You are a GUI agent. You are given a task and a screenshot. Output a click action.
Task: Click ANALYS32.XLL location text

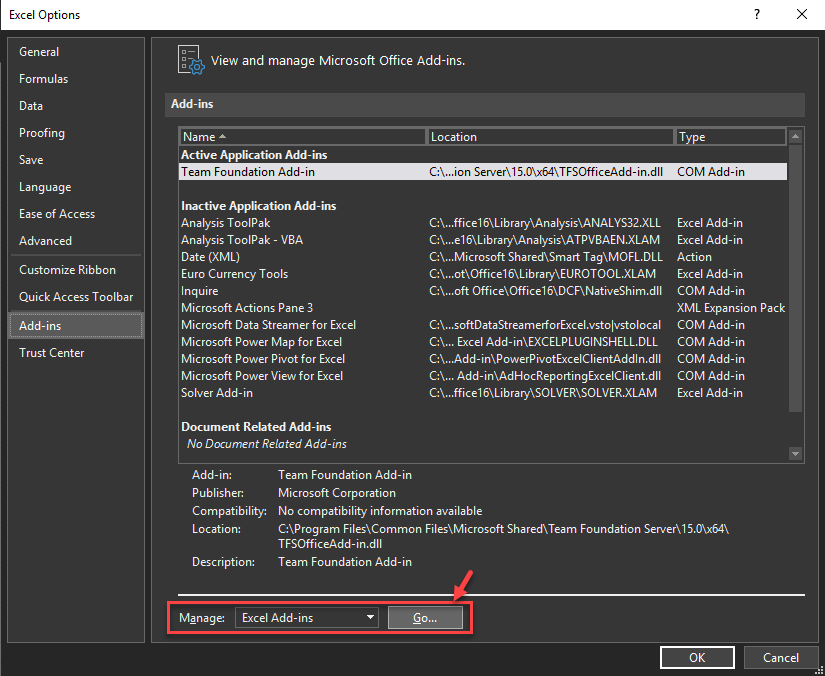tap(545, 223)
